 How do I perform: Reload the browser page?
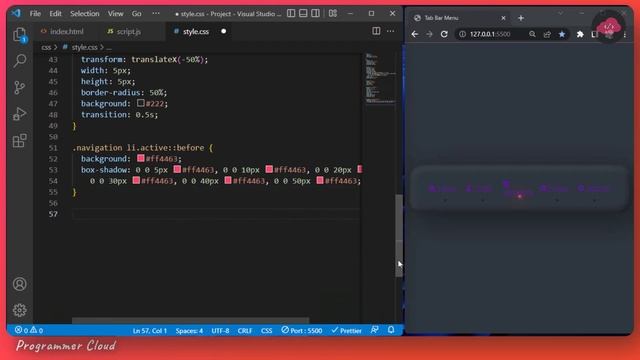click(x=444, y=34)
